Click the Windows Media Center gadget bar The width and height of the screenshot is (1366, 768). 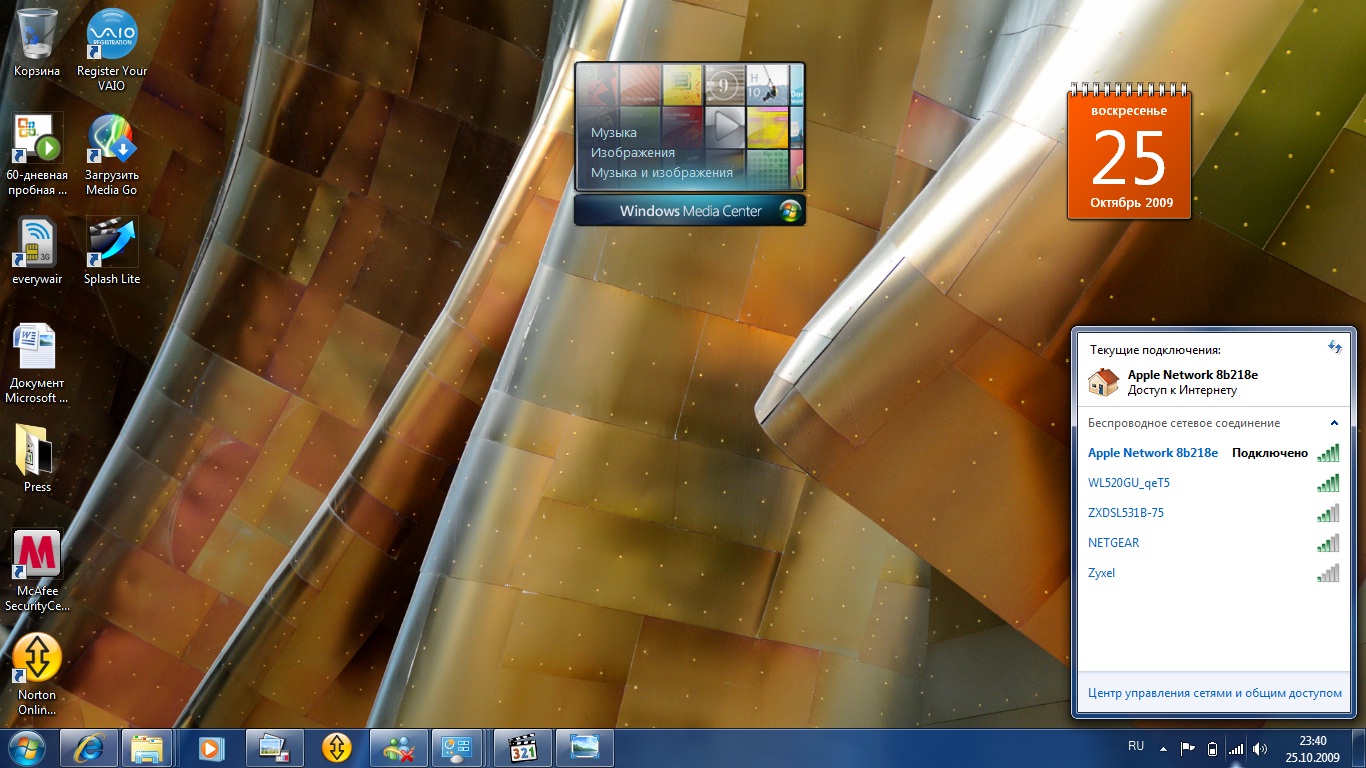(690, 210)
